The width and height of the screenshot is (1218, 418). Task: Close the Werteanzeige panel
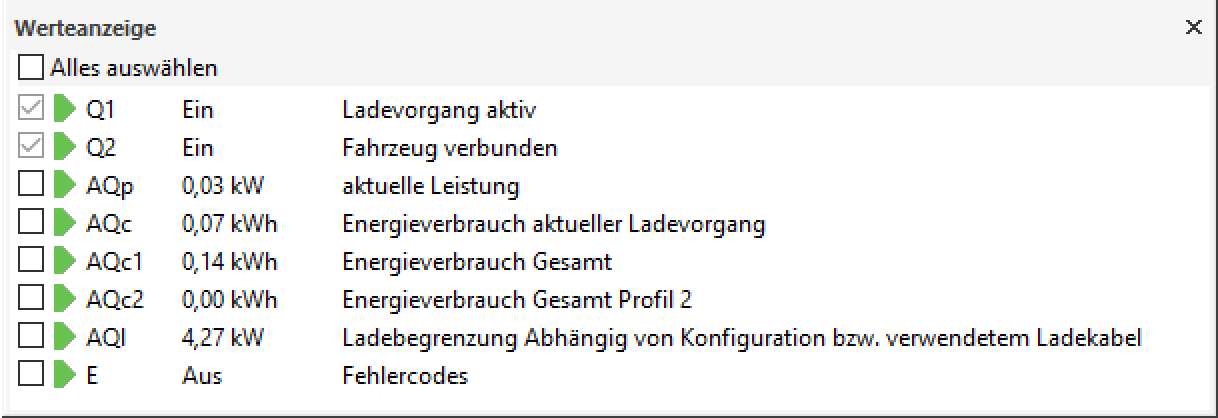point(1193,28)
